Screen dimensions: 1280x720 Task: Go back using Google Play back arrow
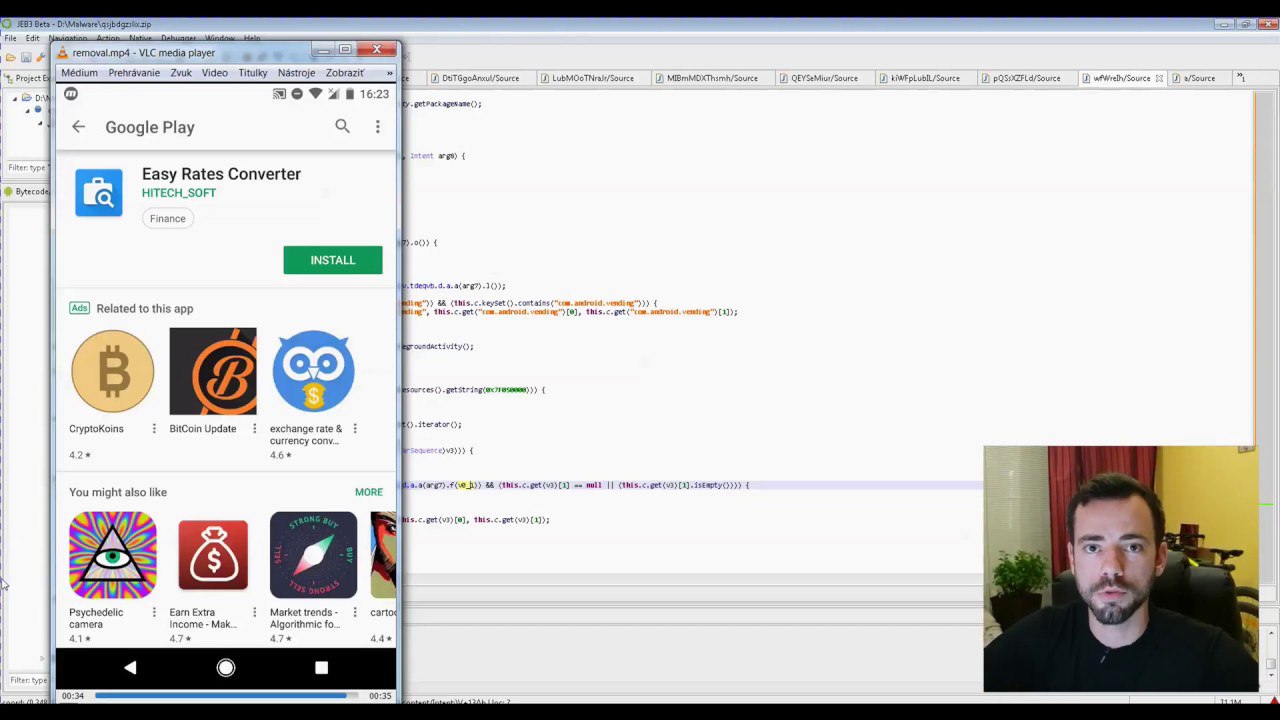click(78, 127)
